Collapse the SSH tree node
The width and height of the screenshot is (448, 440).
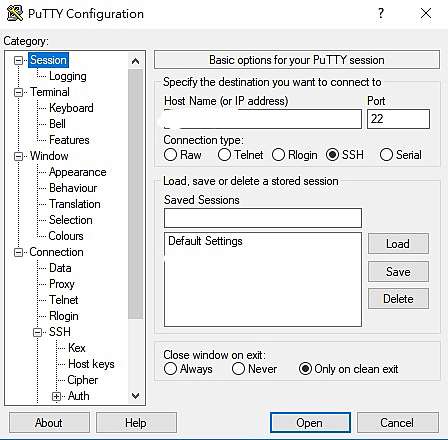38,332
